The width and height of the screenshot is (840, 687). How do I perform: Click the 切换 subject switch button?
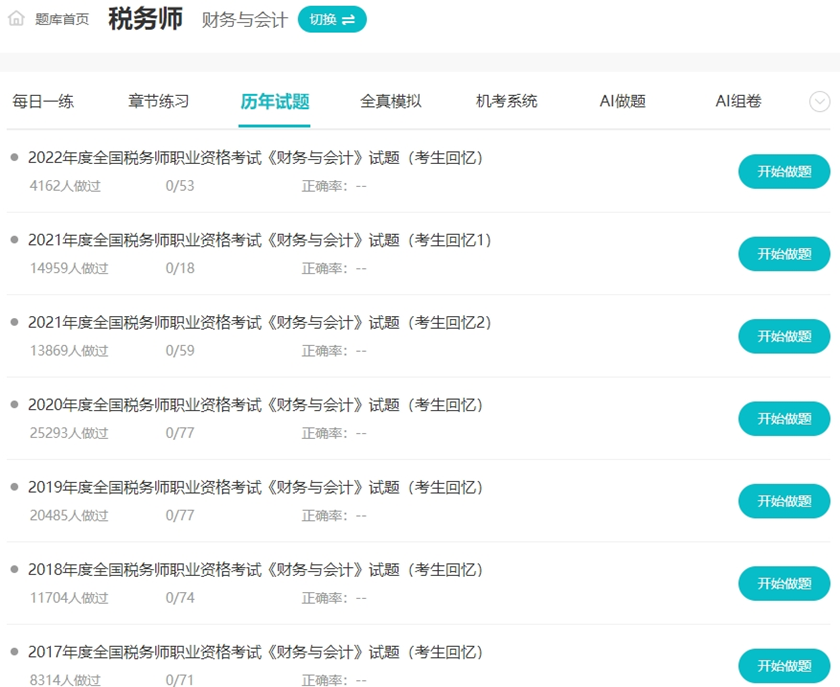click(x=332, y=18)
